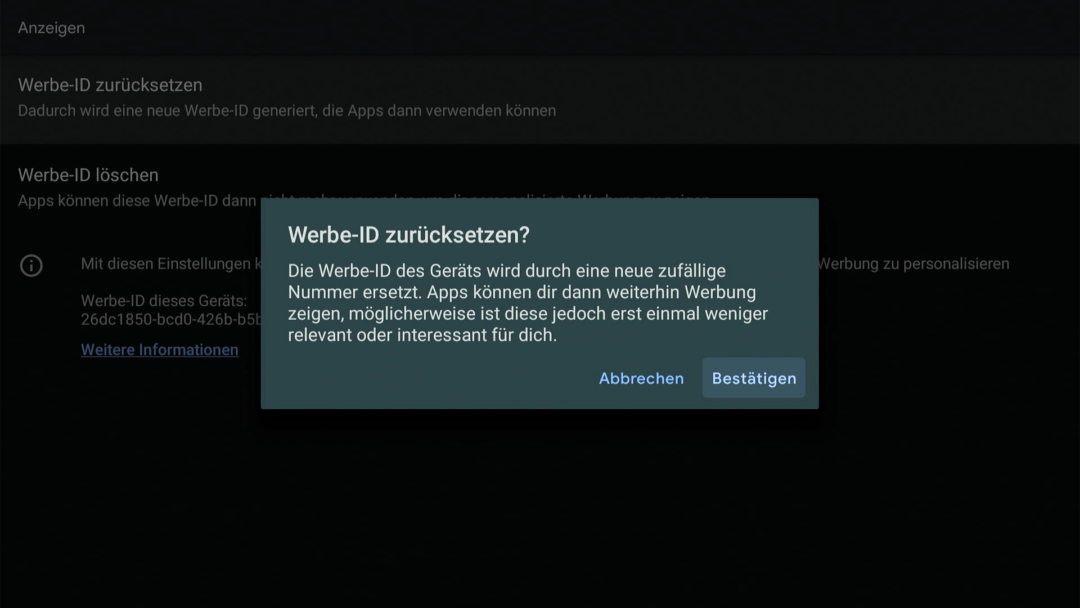
Task: Click the underlined Weitere Informationen text
Action: (159, 350)
